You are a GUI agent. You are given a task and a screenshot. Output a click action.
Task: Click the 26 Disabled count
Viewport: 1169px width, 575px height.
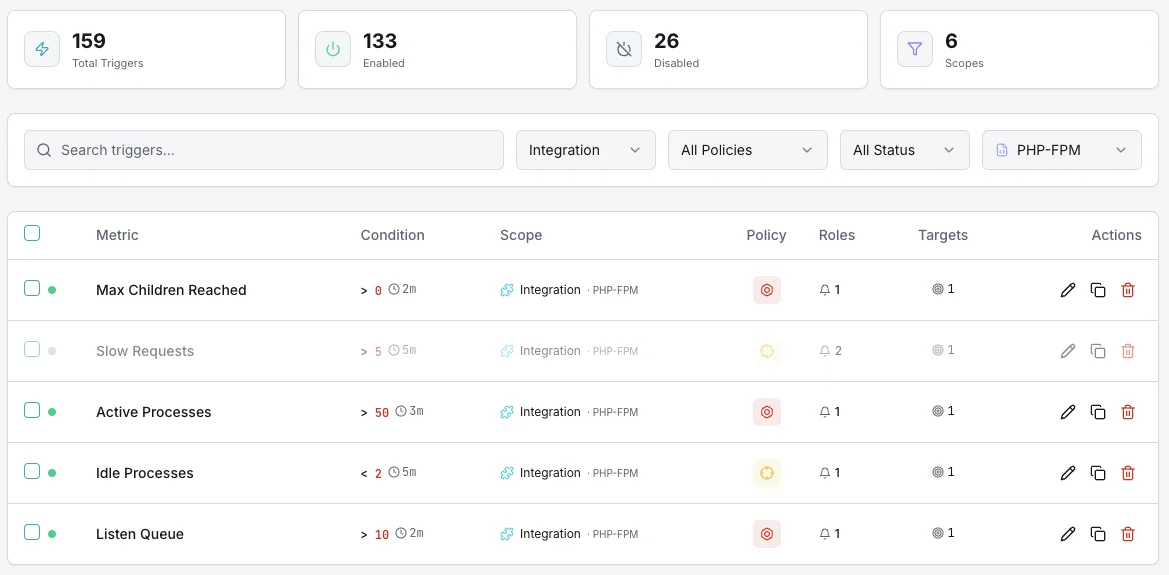(667, 40)
